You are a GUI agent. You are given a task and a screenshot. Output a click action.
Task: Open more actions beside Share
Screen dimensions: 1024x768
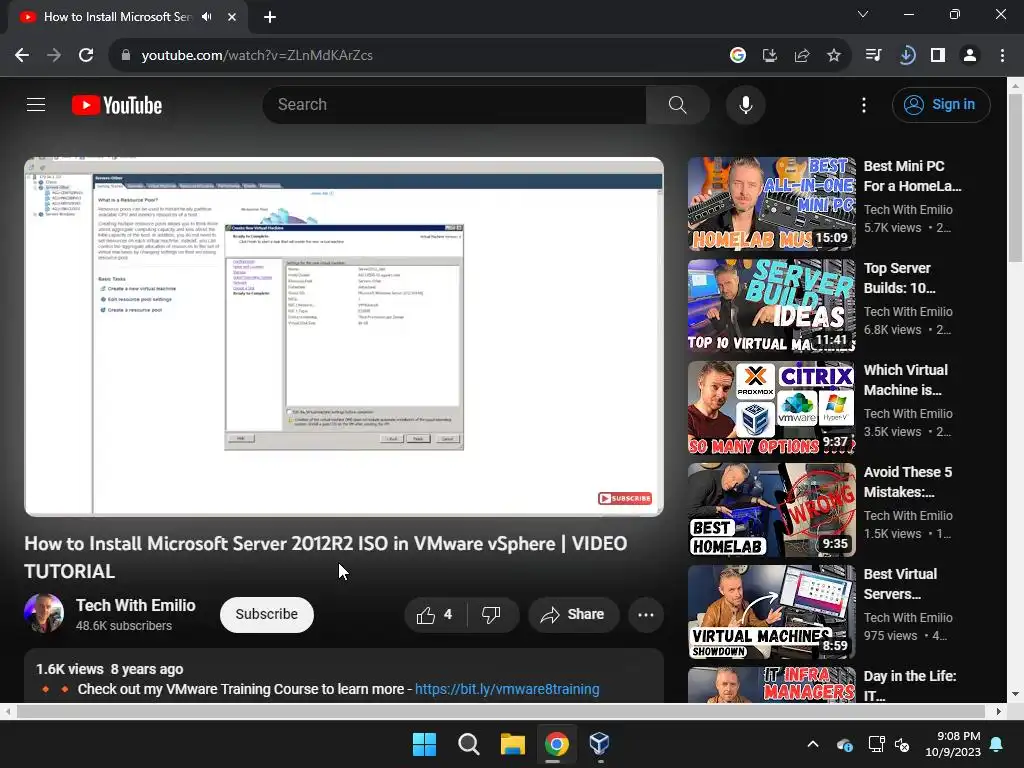[x=646, y=615]
